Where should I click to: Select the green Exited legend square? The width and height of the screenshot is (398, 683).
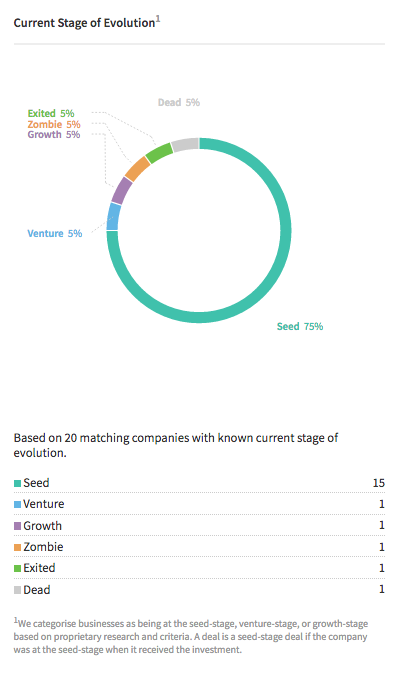(x=17, y=568)
